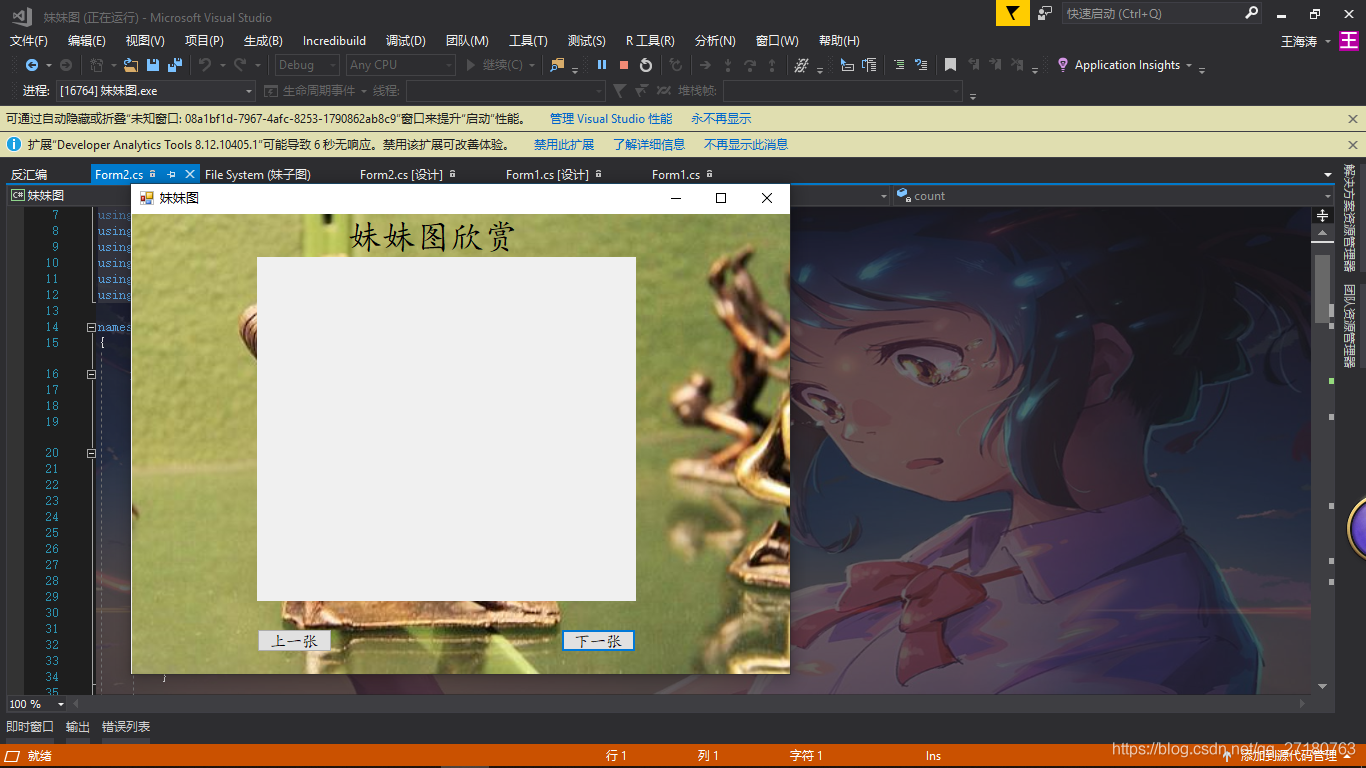Click the 管理 Visual Studio 性能 link
This screenshot has width=1366, height=768.
tap(611, 118)
